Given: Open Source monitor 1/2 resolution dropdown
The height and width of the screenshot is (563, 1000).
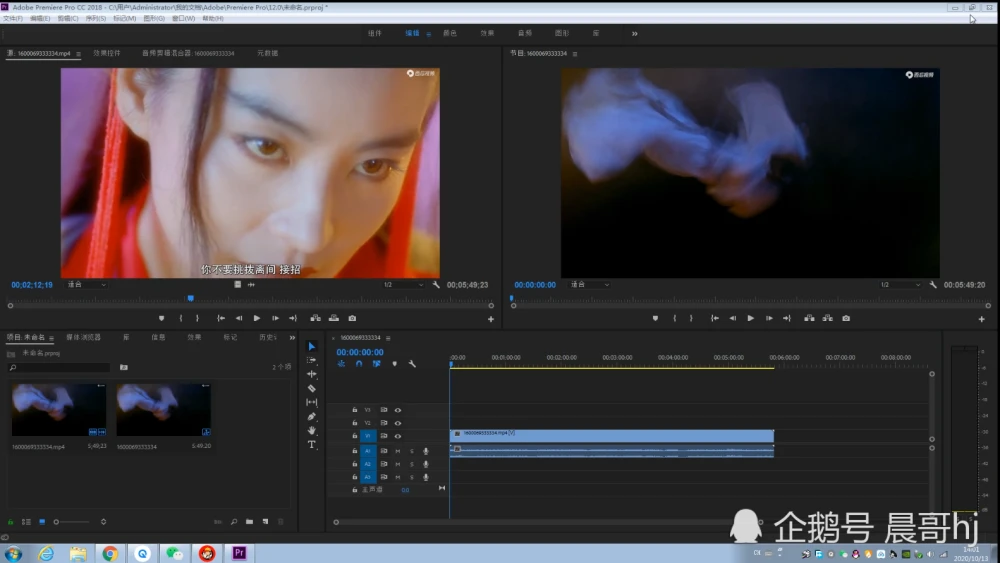Looking at the screenshot, I should click(403, 285).
